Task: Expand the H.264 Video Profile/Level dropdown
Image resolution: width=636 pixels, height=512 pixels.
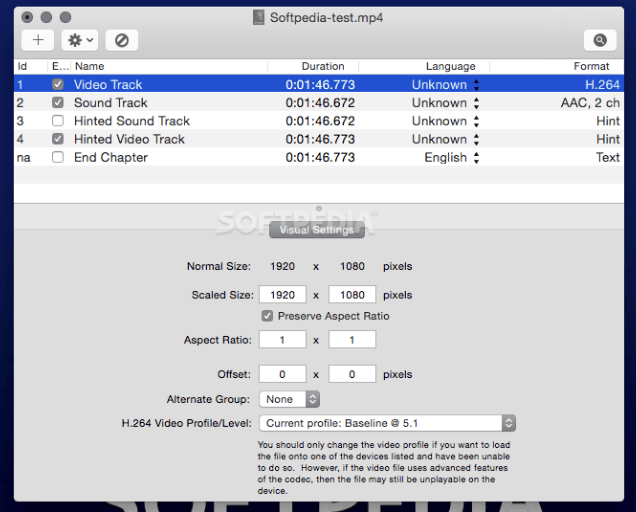Action: tap(387, 423)
